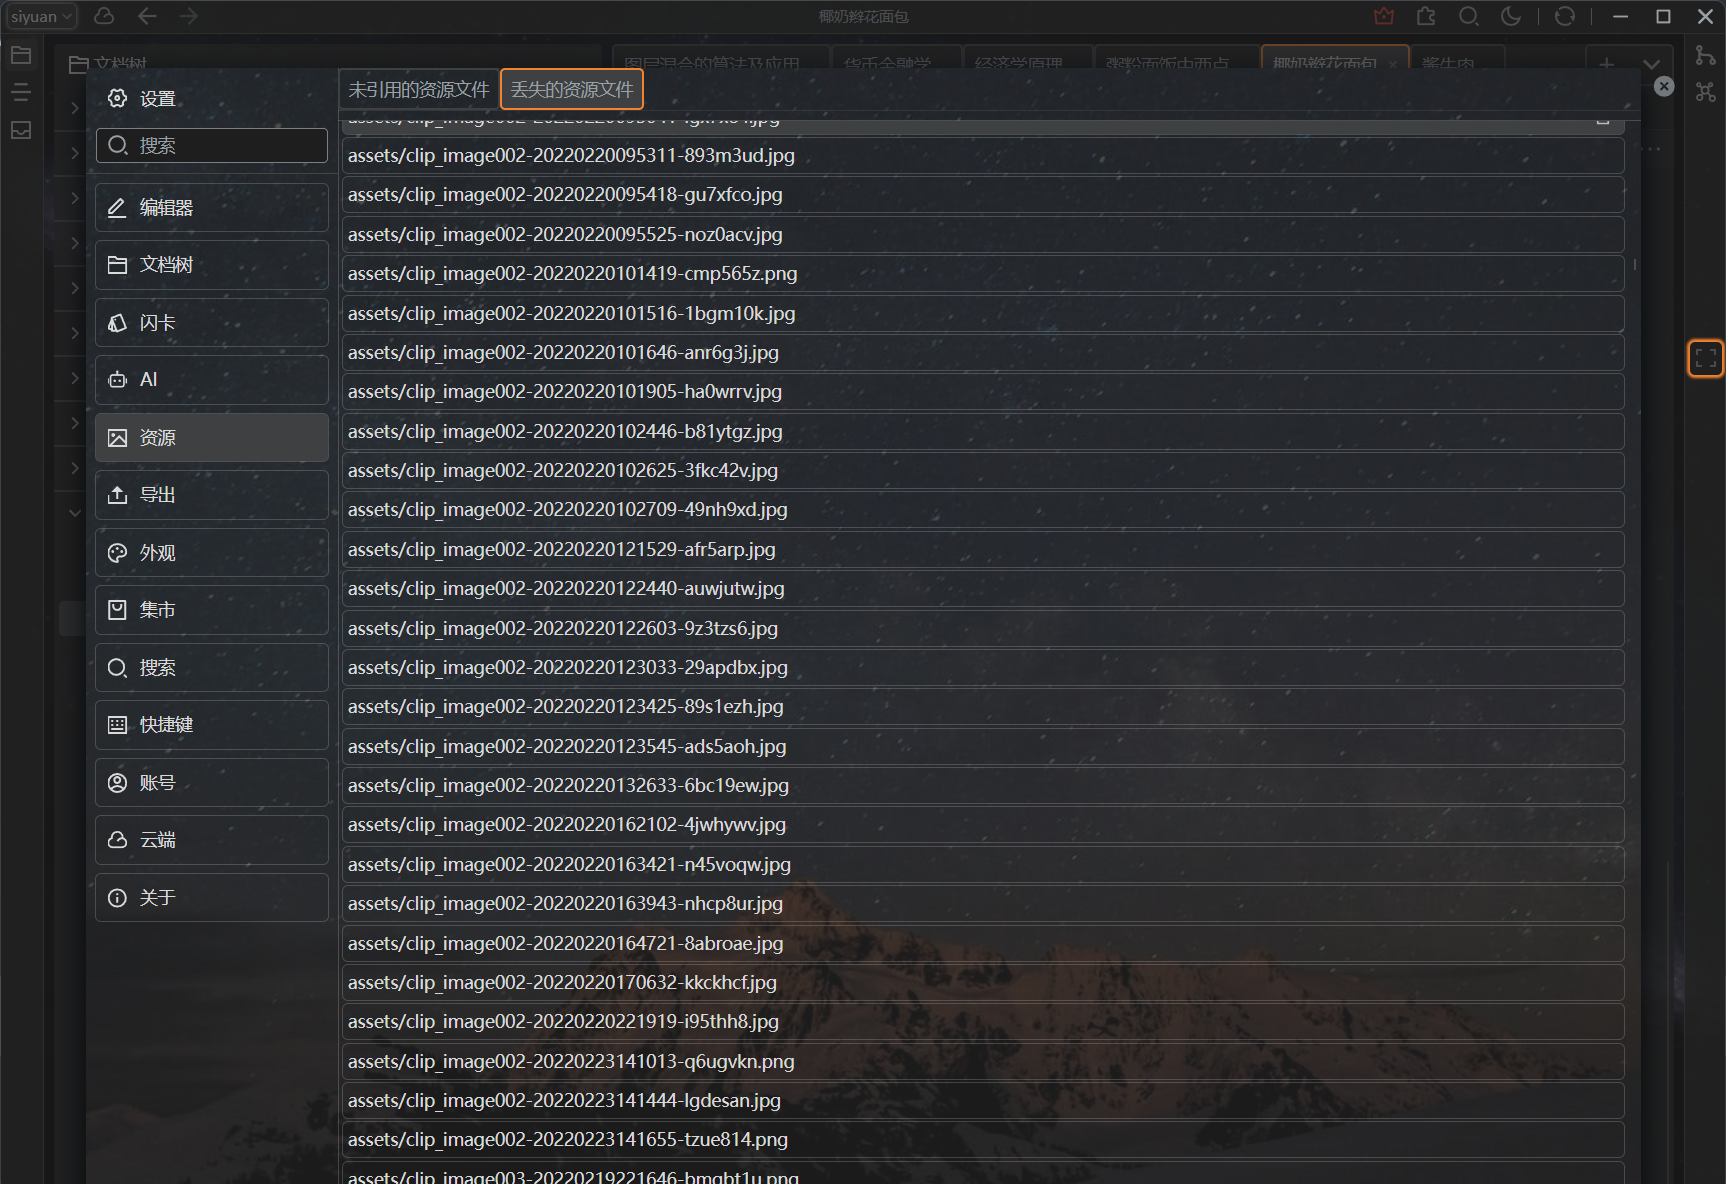The width and height of the screenshot is (1726, 1184).
Task: Click the cloud sync status icon
Action: tap(104, 16)
